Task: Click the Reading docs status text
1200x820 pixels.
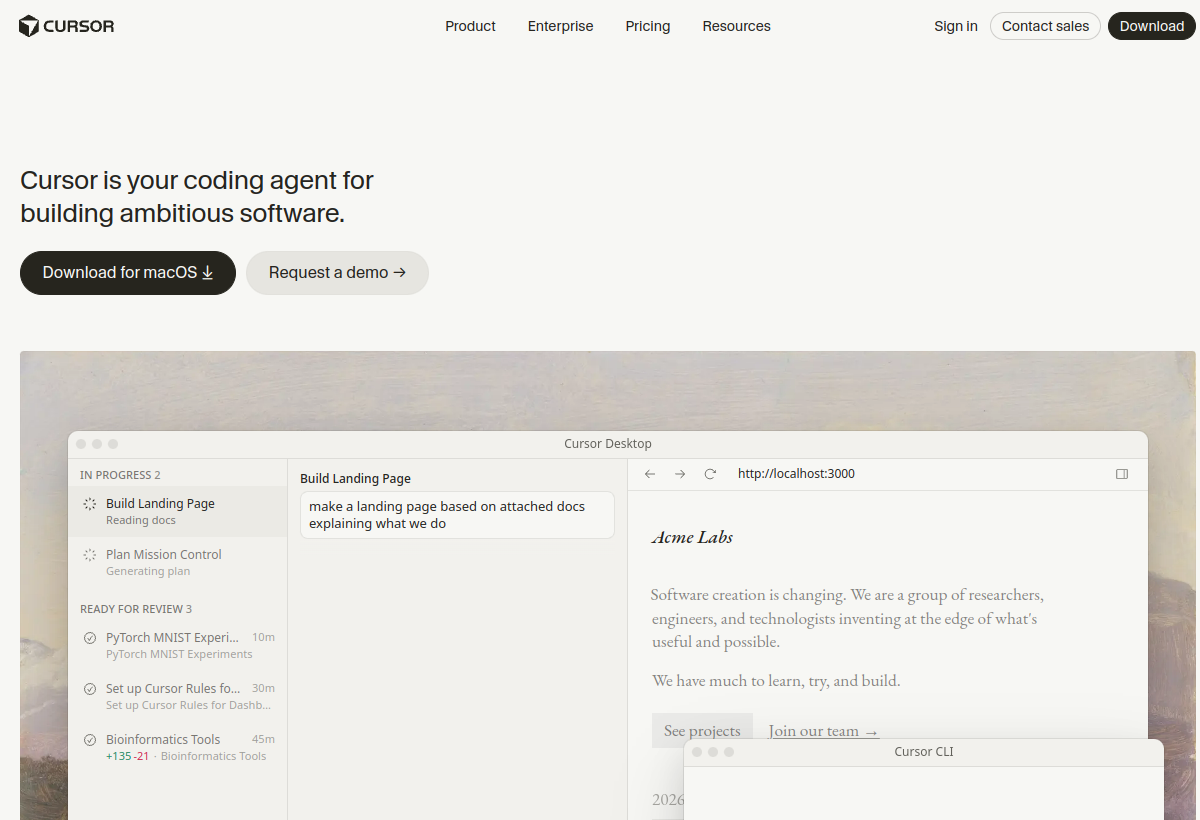Action: 141,520
